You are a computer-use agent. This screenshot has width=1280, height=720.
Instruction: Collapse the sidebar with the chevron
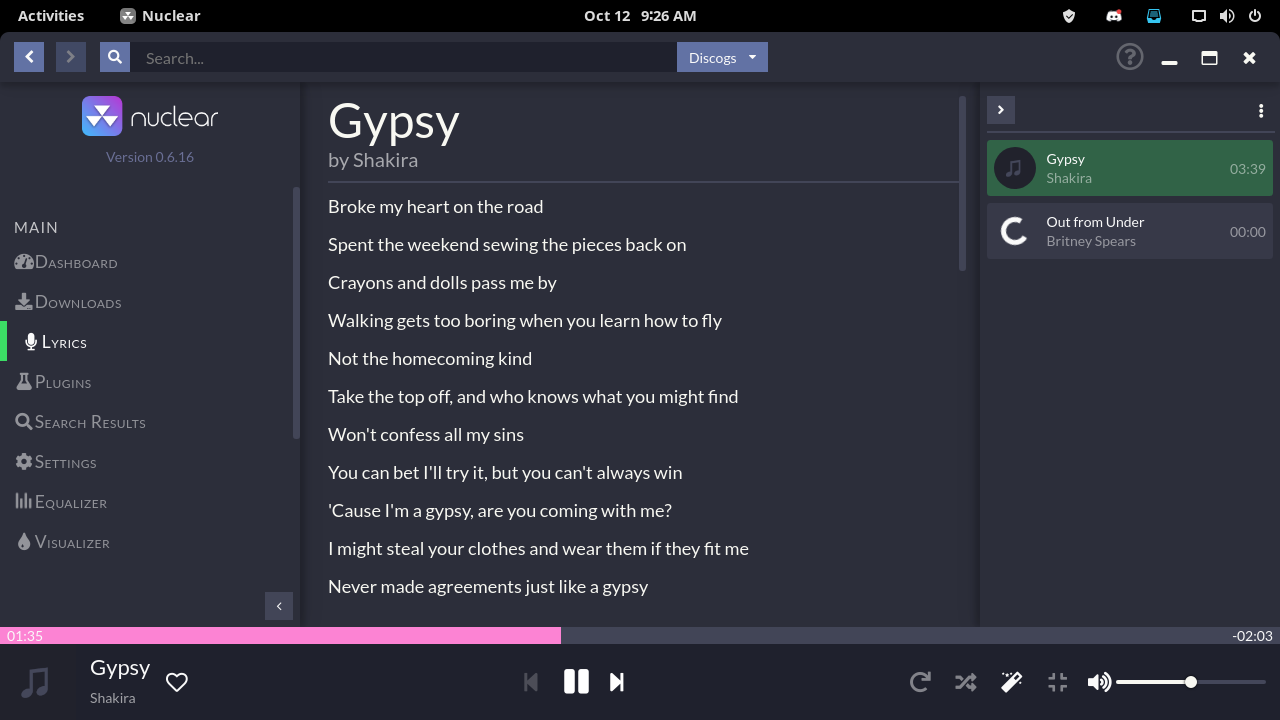pyautogui.click(x=279, y=606)
